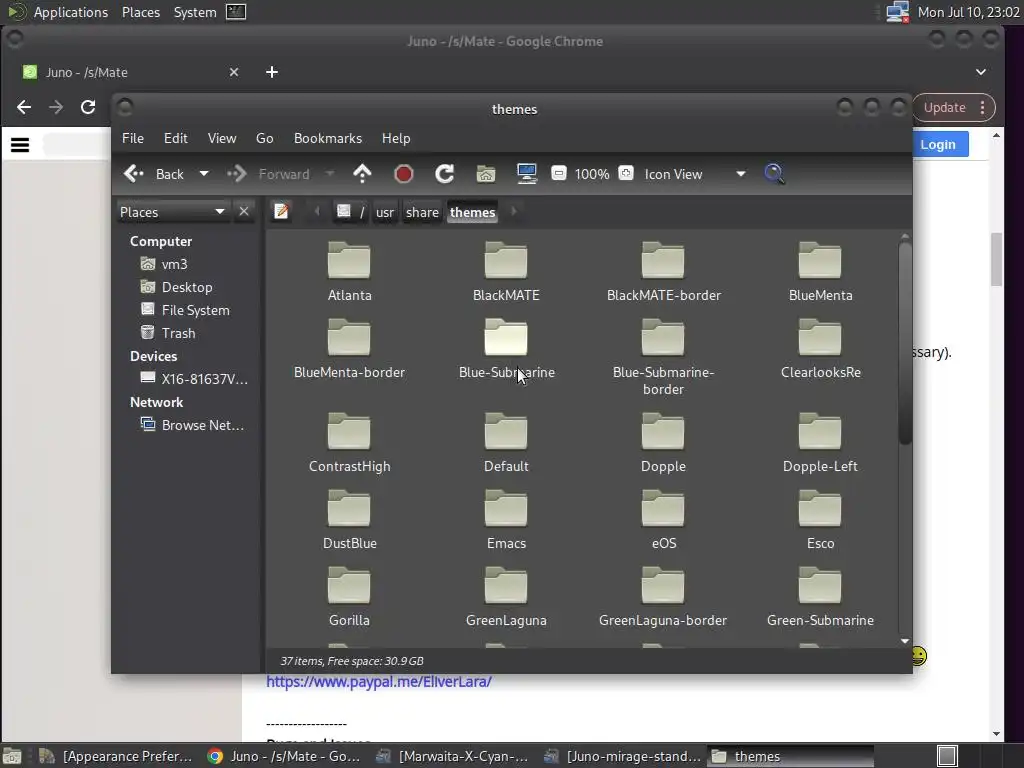Screen dimensions: 1024x768
Task: Select the Emacs folder
Action: 506,520
